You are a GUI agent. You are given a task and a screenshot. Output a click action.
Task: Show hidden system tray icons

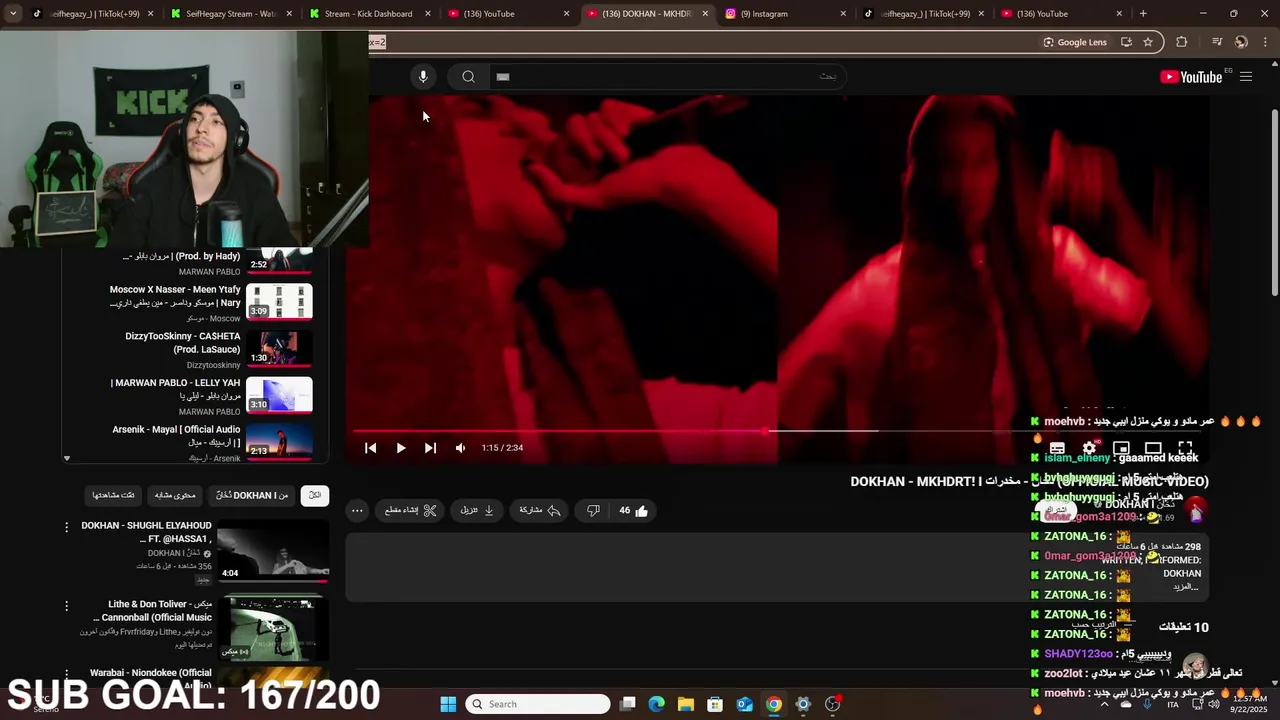click(x=1104, y=704)
